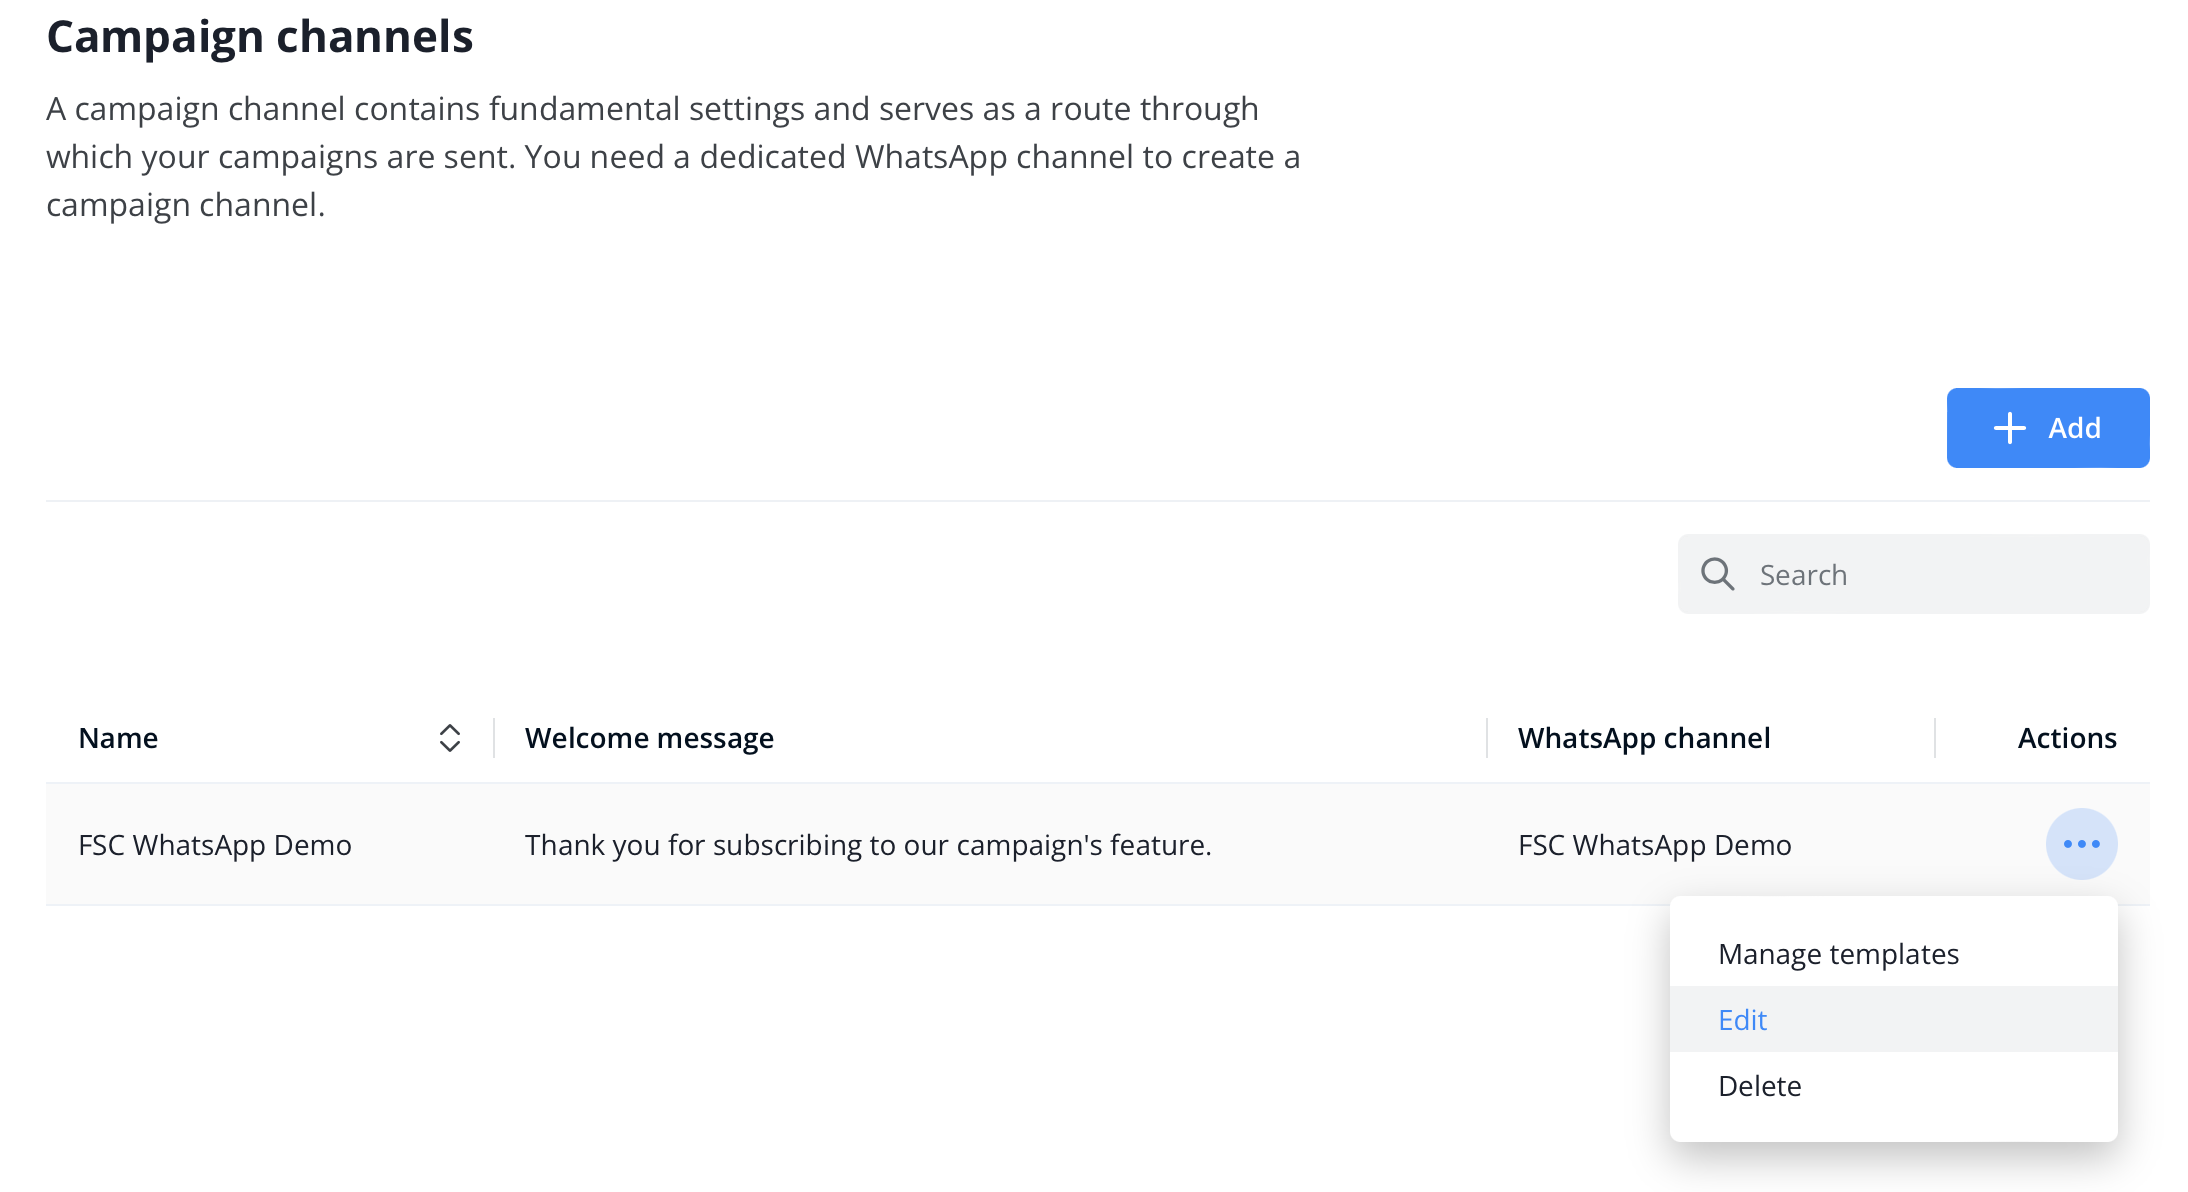Choose Edit in the actions menu

click(x=1742, y=1020)
